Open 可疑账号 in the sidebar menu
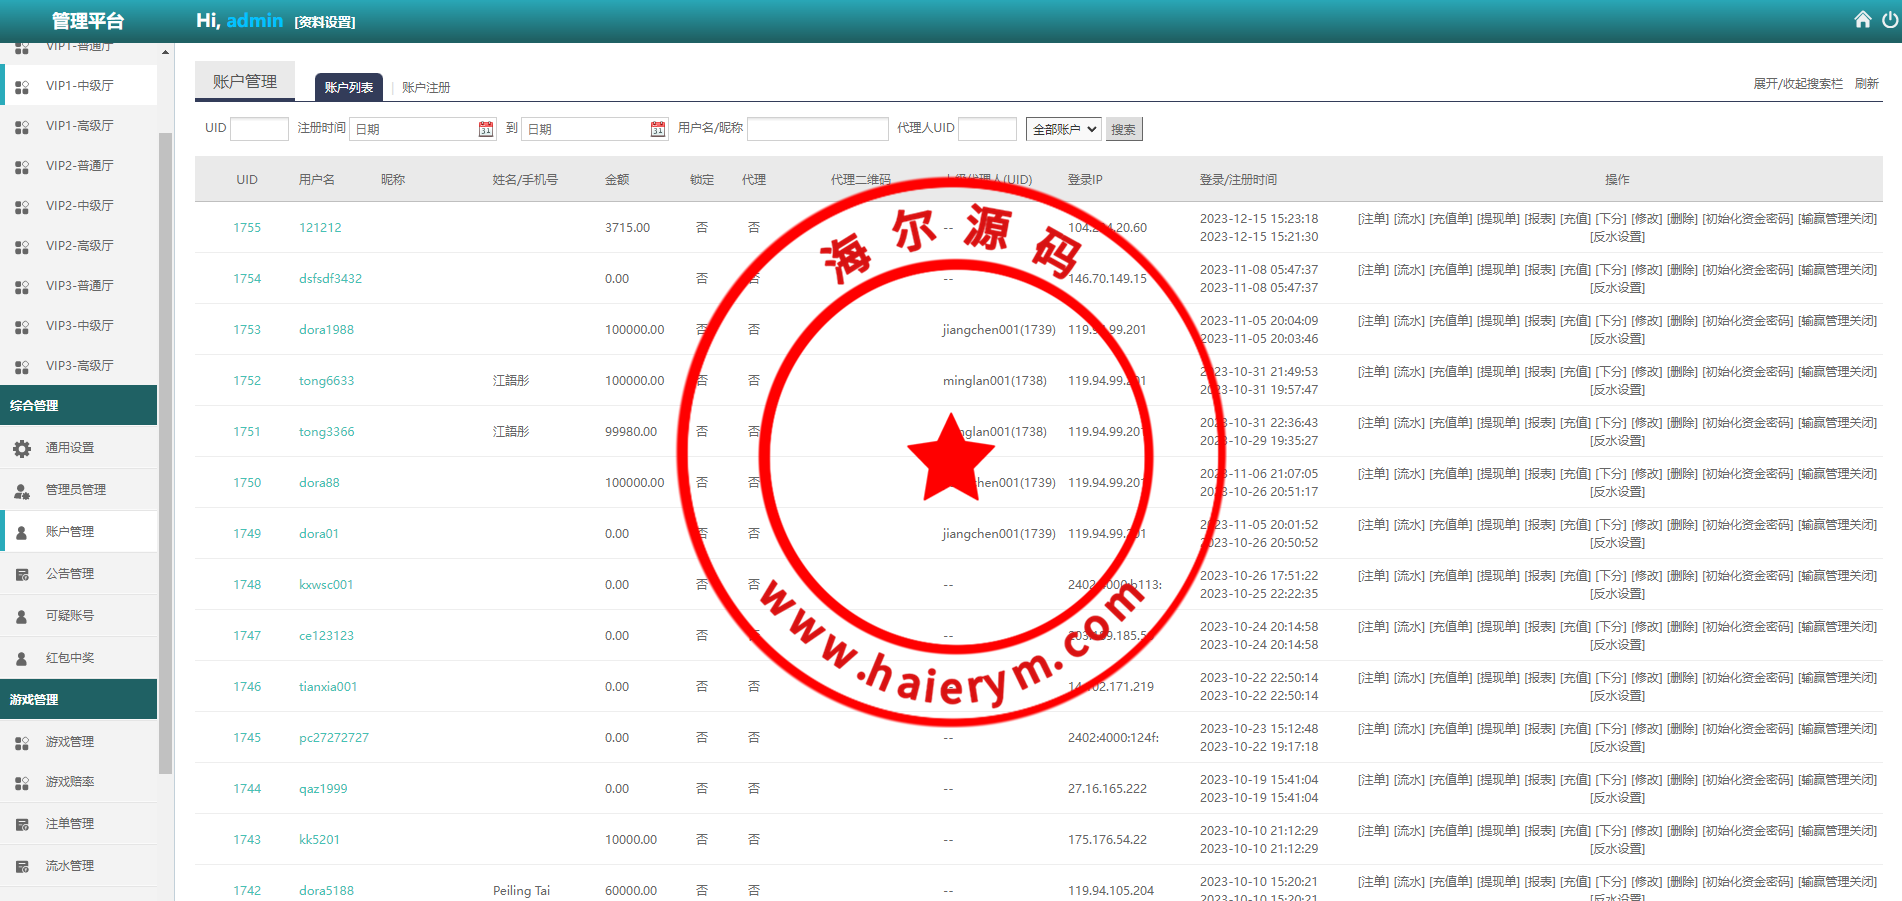This screenshot has height=901, width=1902. (70, 616)
